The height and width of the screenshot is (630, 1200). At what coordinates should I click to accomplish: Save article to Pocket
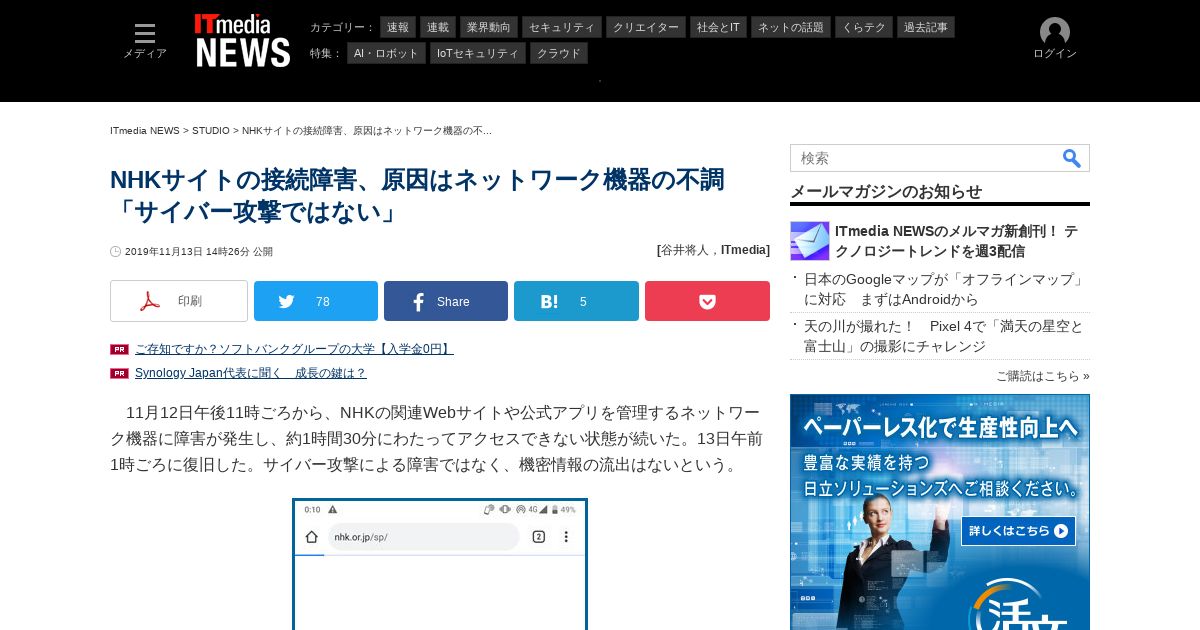point(707,301)
